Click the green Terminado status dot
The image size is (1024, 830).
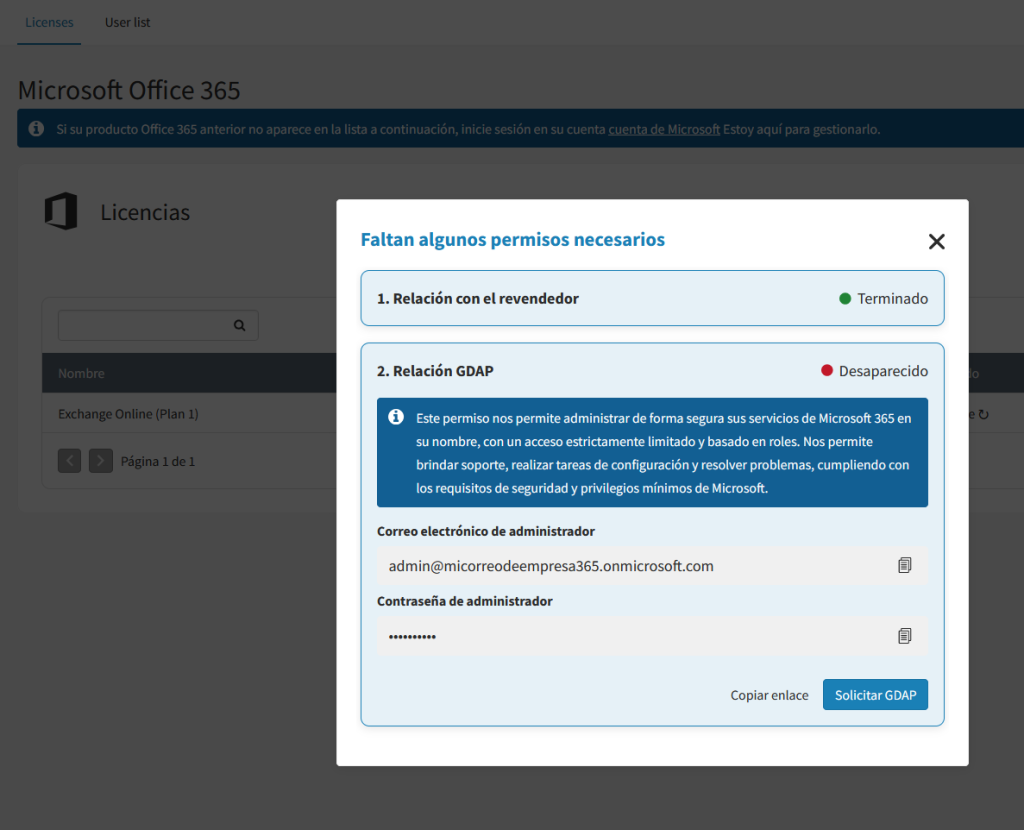click(845, 298)
